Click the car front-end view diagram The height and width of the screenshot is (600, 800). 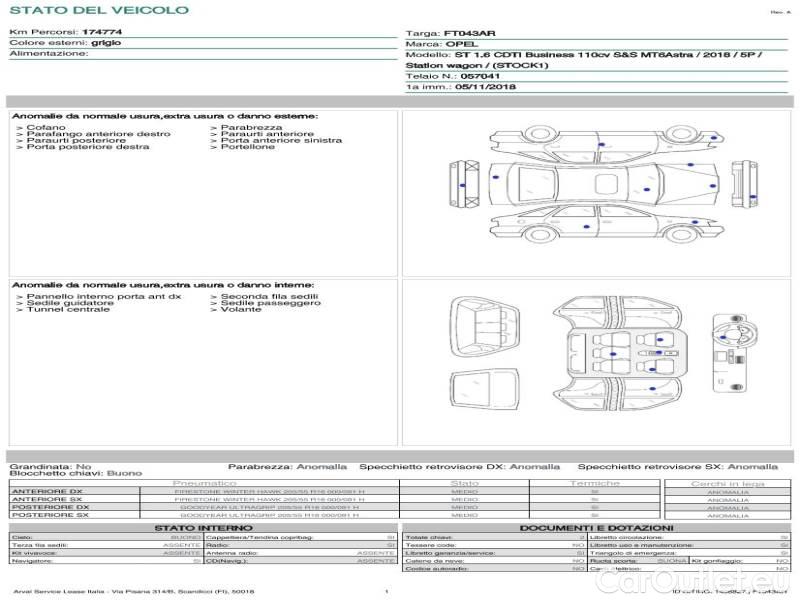pyautogui.click(x=744, y=184)
